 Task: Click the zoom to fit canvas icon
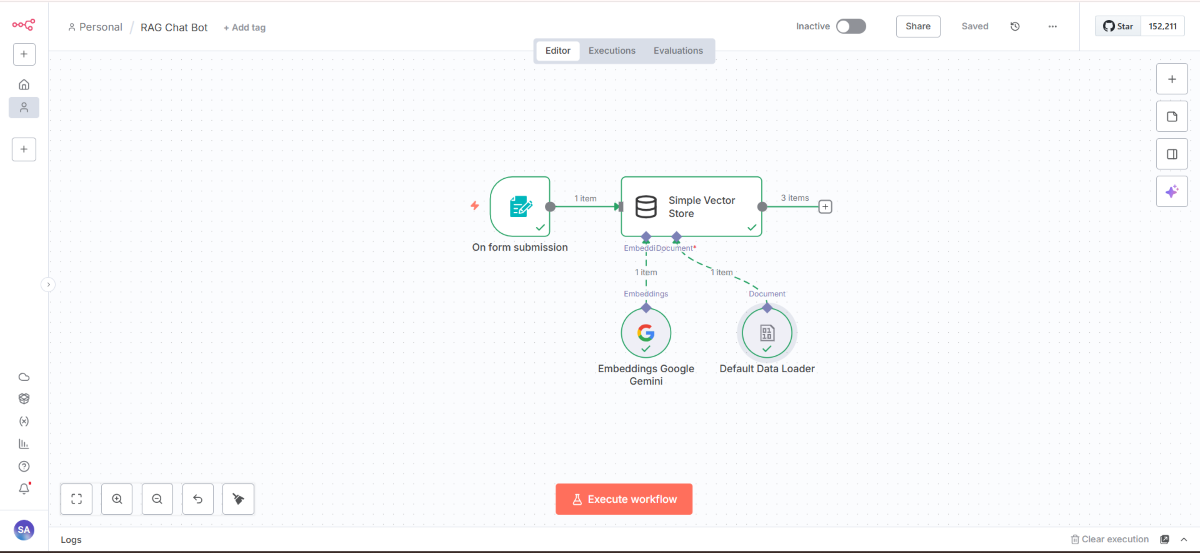76,499
